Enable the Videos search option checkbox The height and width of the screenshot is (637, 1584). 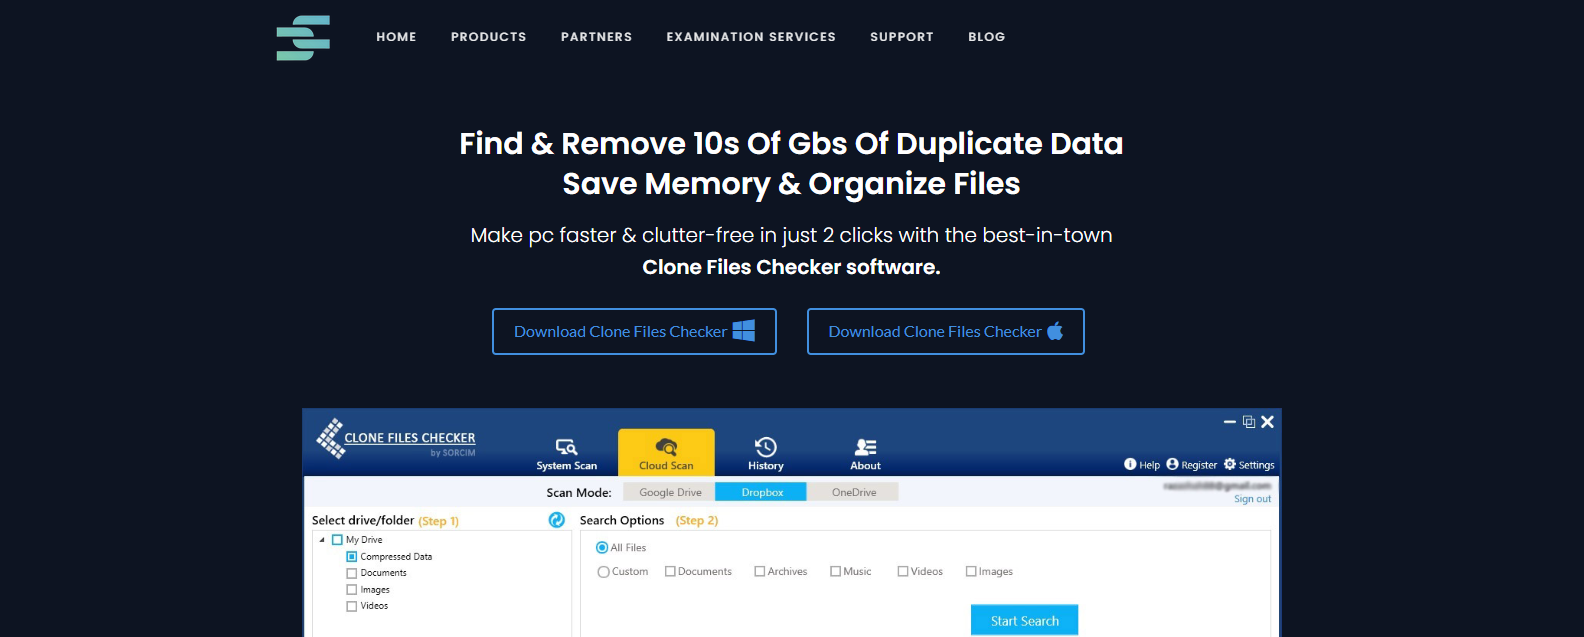click(x=903, y=572)
